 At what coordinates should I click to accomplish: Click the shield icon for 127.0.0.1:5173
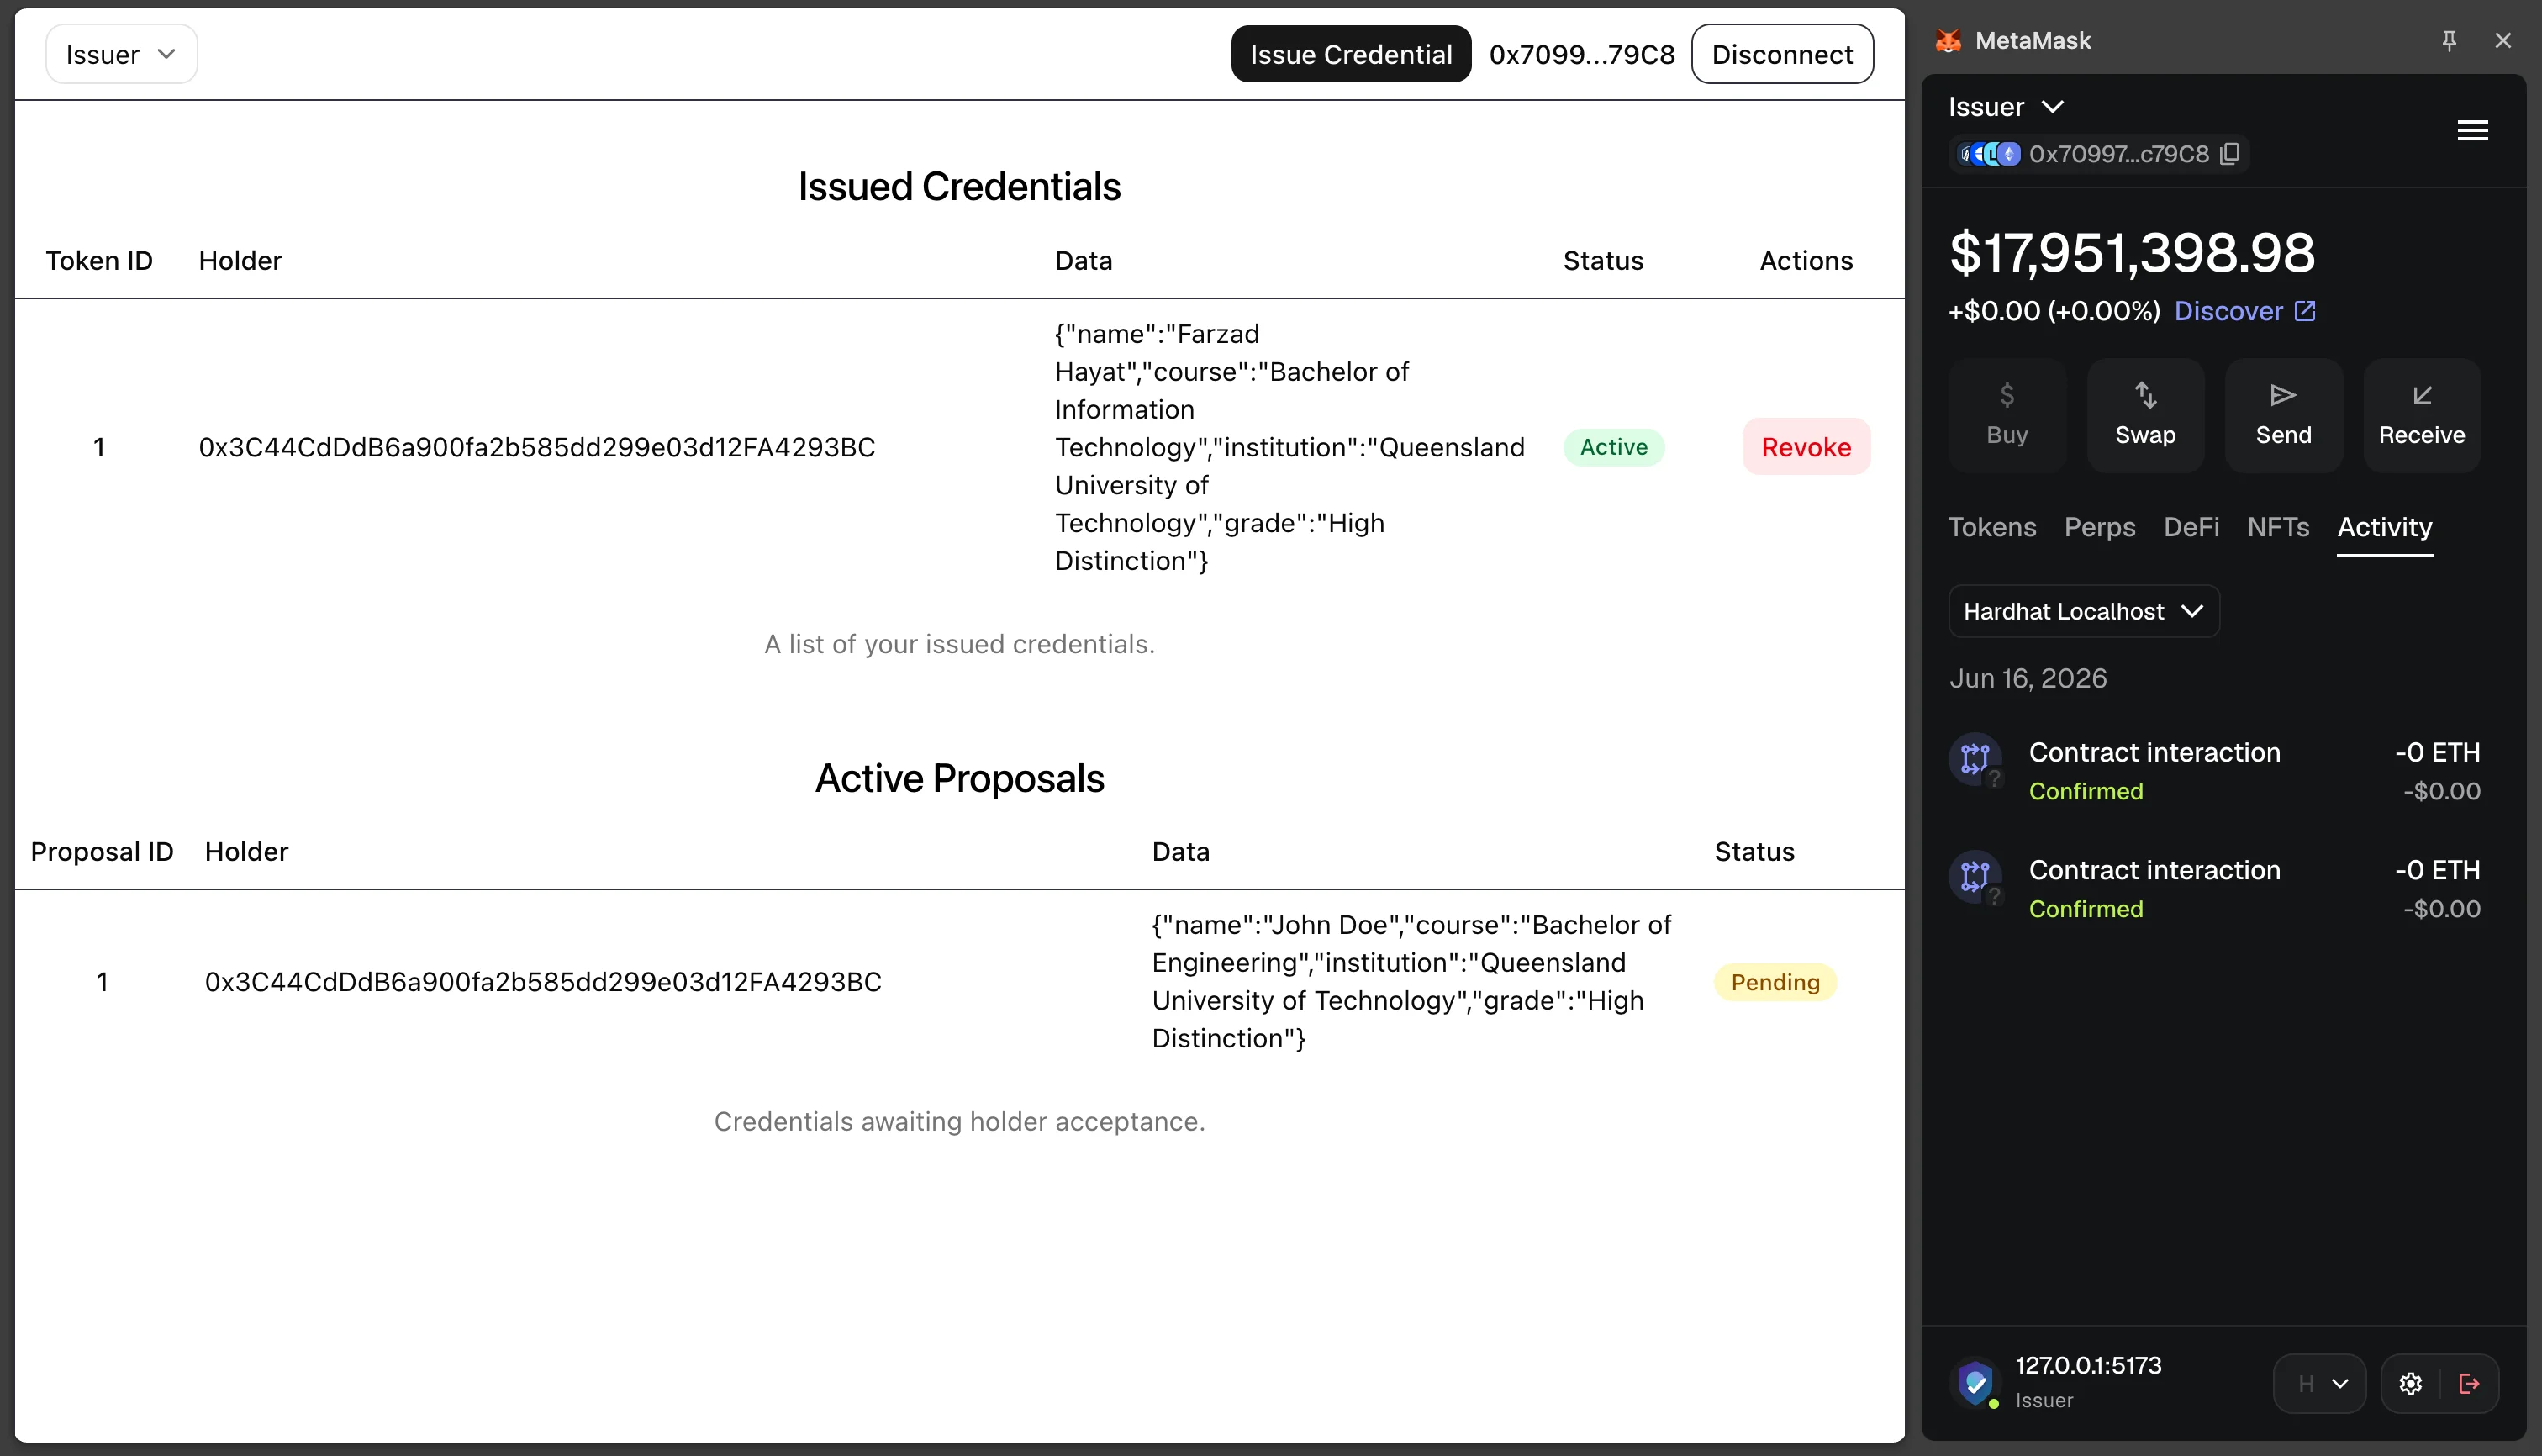[1975, 1383]
